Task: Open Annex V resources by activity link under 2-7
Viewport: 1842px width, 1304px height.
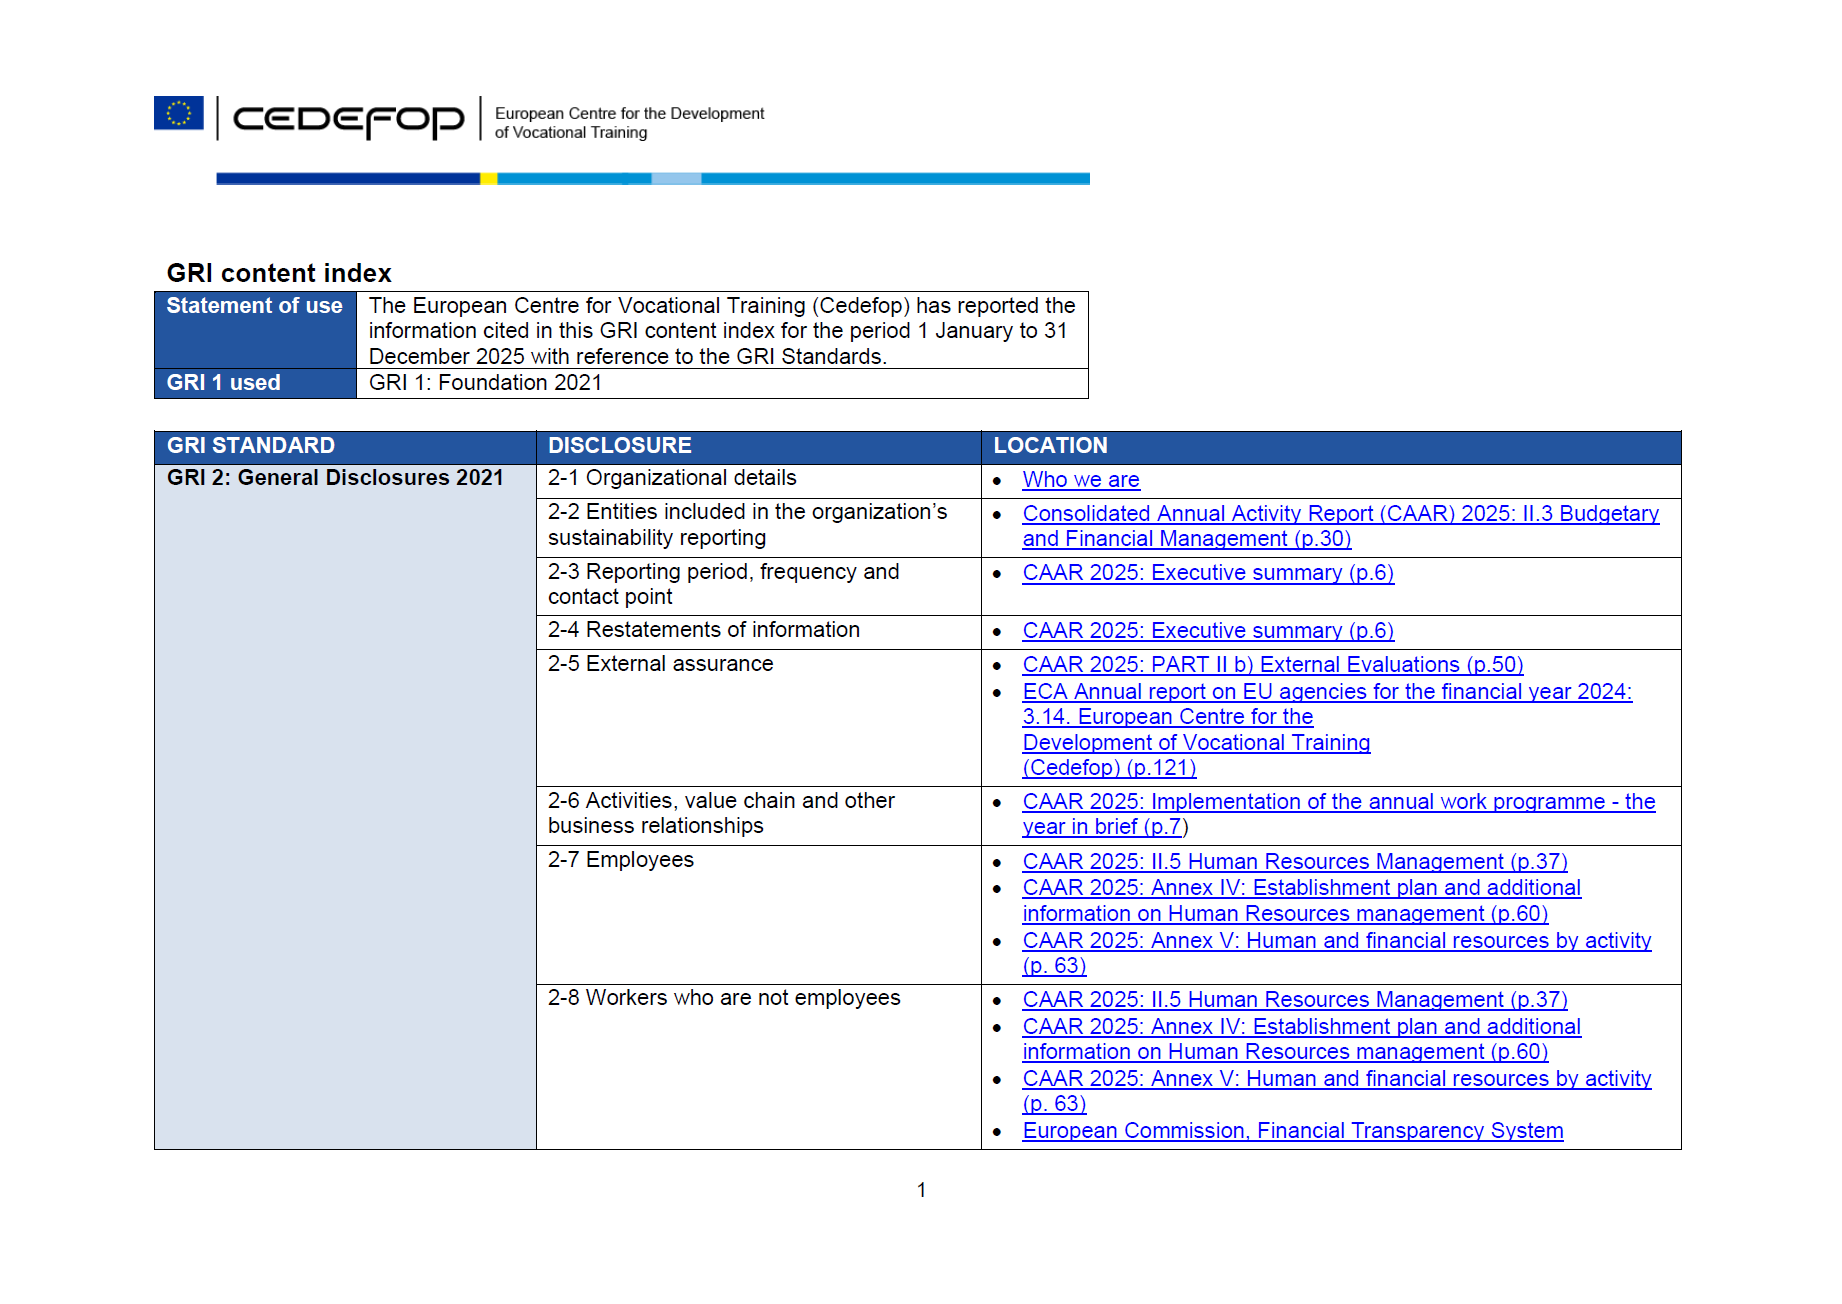Action: point(1336,953)
